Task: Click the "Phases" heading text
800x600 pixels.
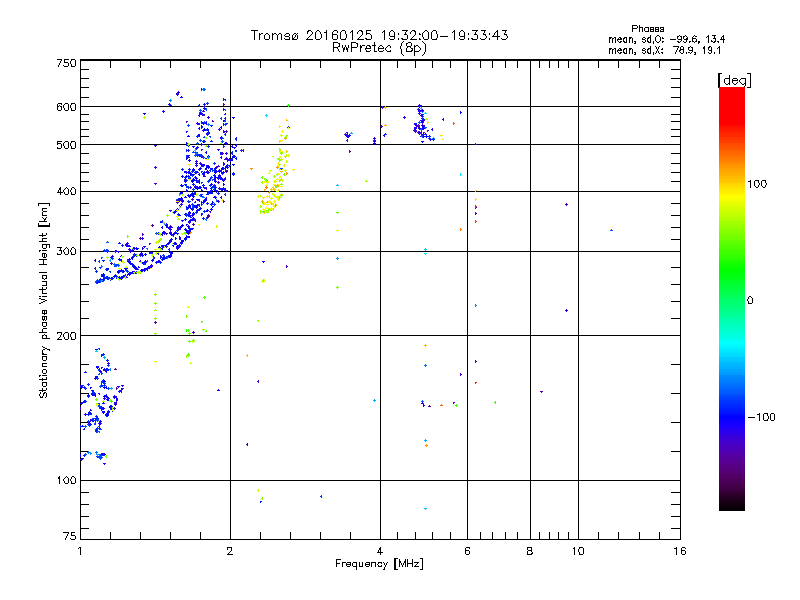Action: pyautogui.click(x=647, y=29)
